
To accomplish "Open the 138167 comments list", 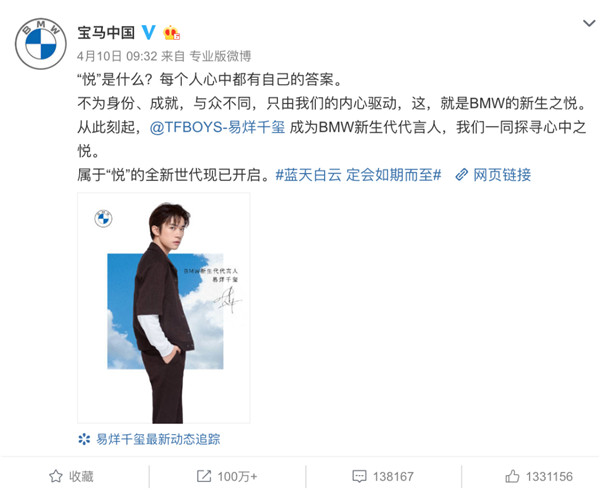I will click(x=393, y=477).
